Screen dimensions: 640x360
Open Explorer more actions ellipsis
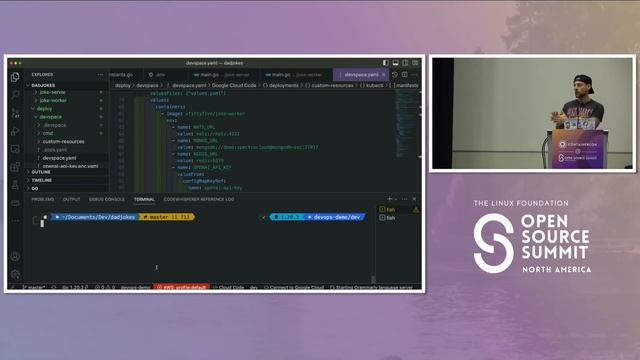100,75
